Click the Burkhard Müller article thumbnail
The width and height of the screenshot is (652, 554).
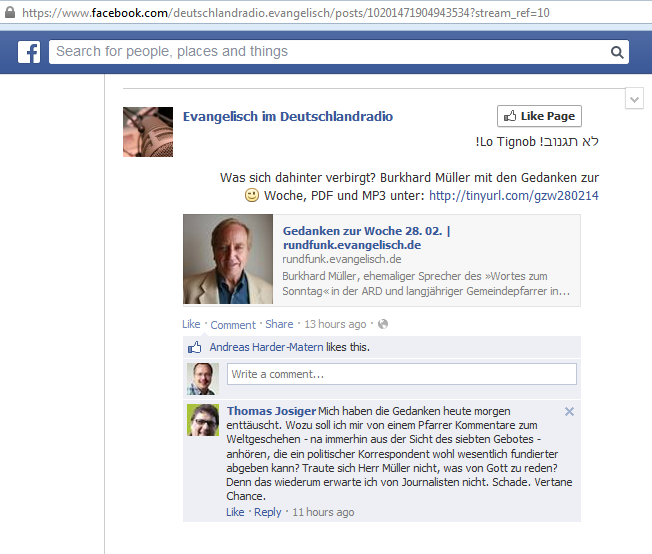[228, 259]
